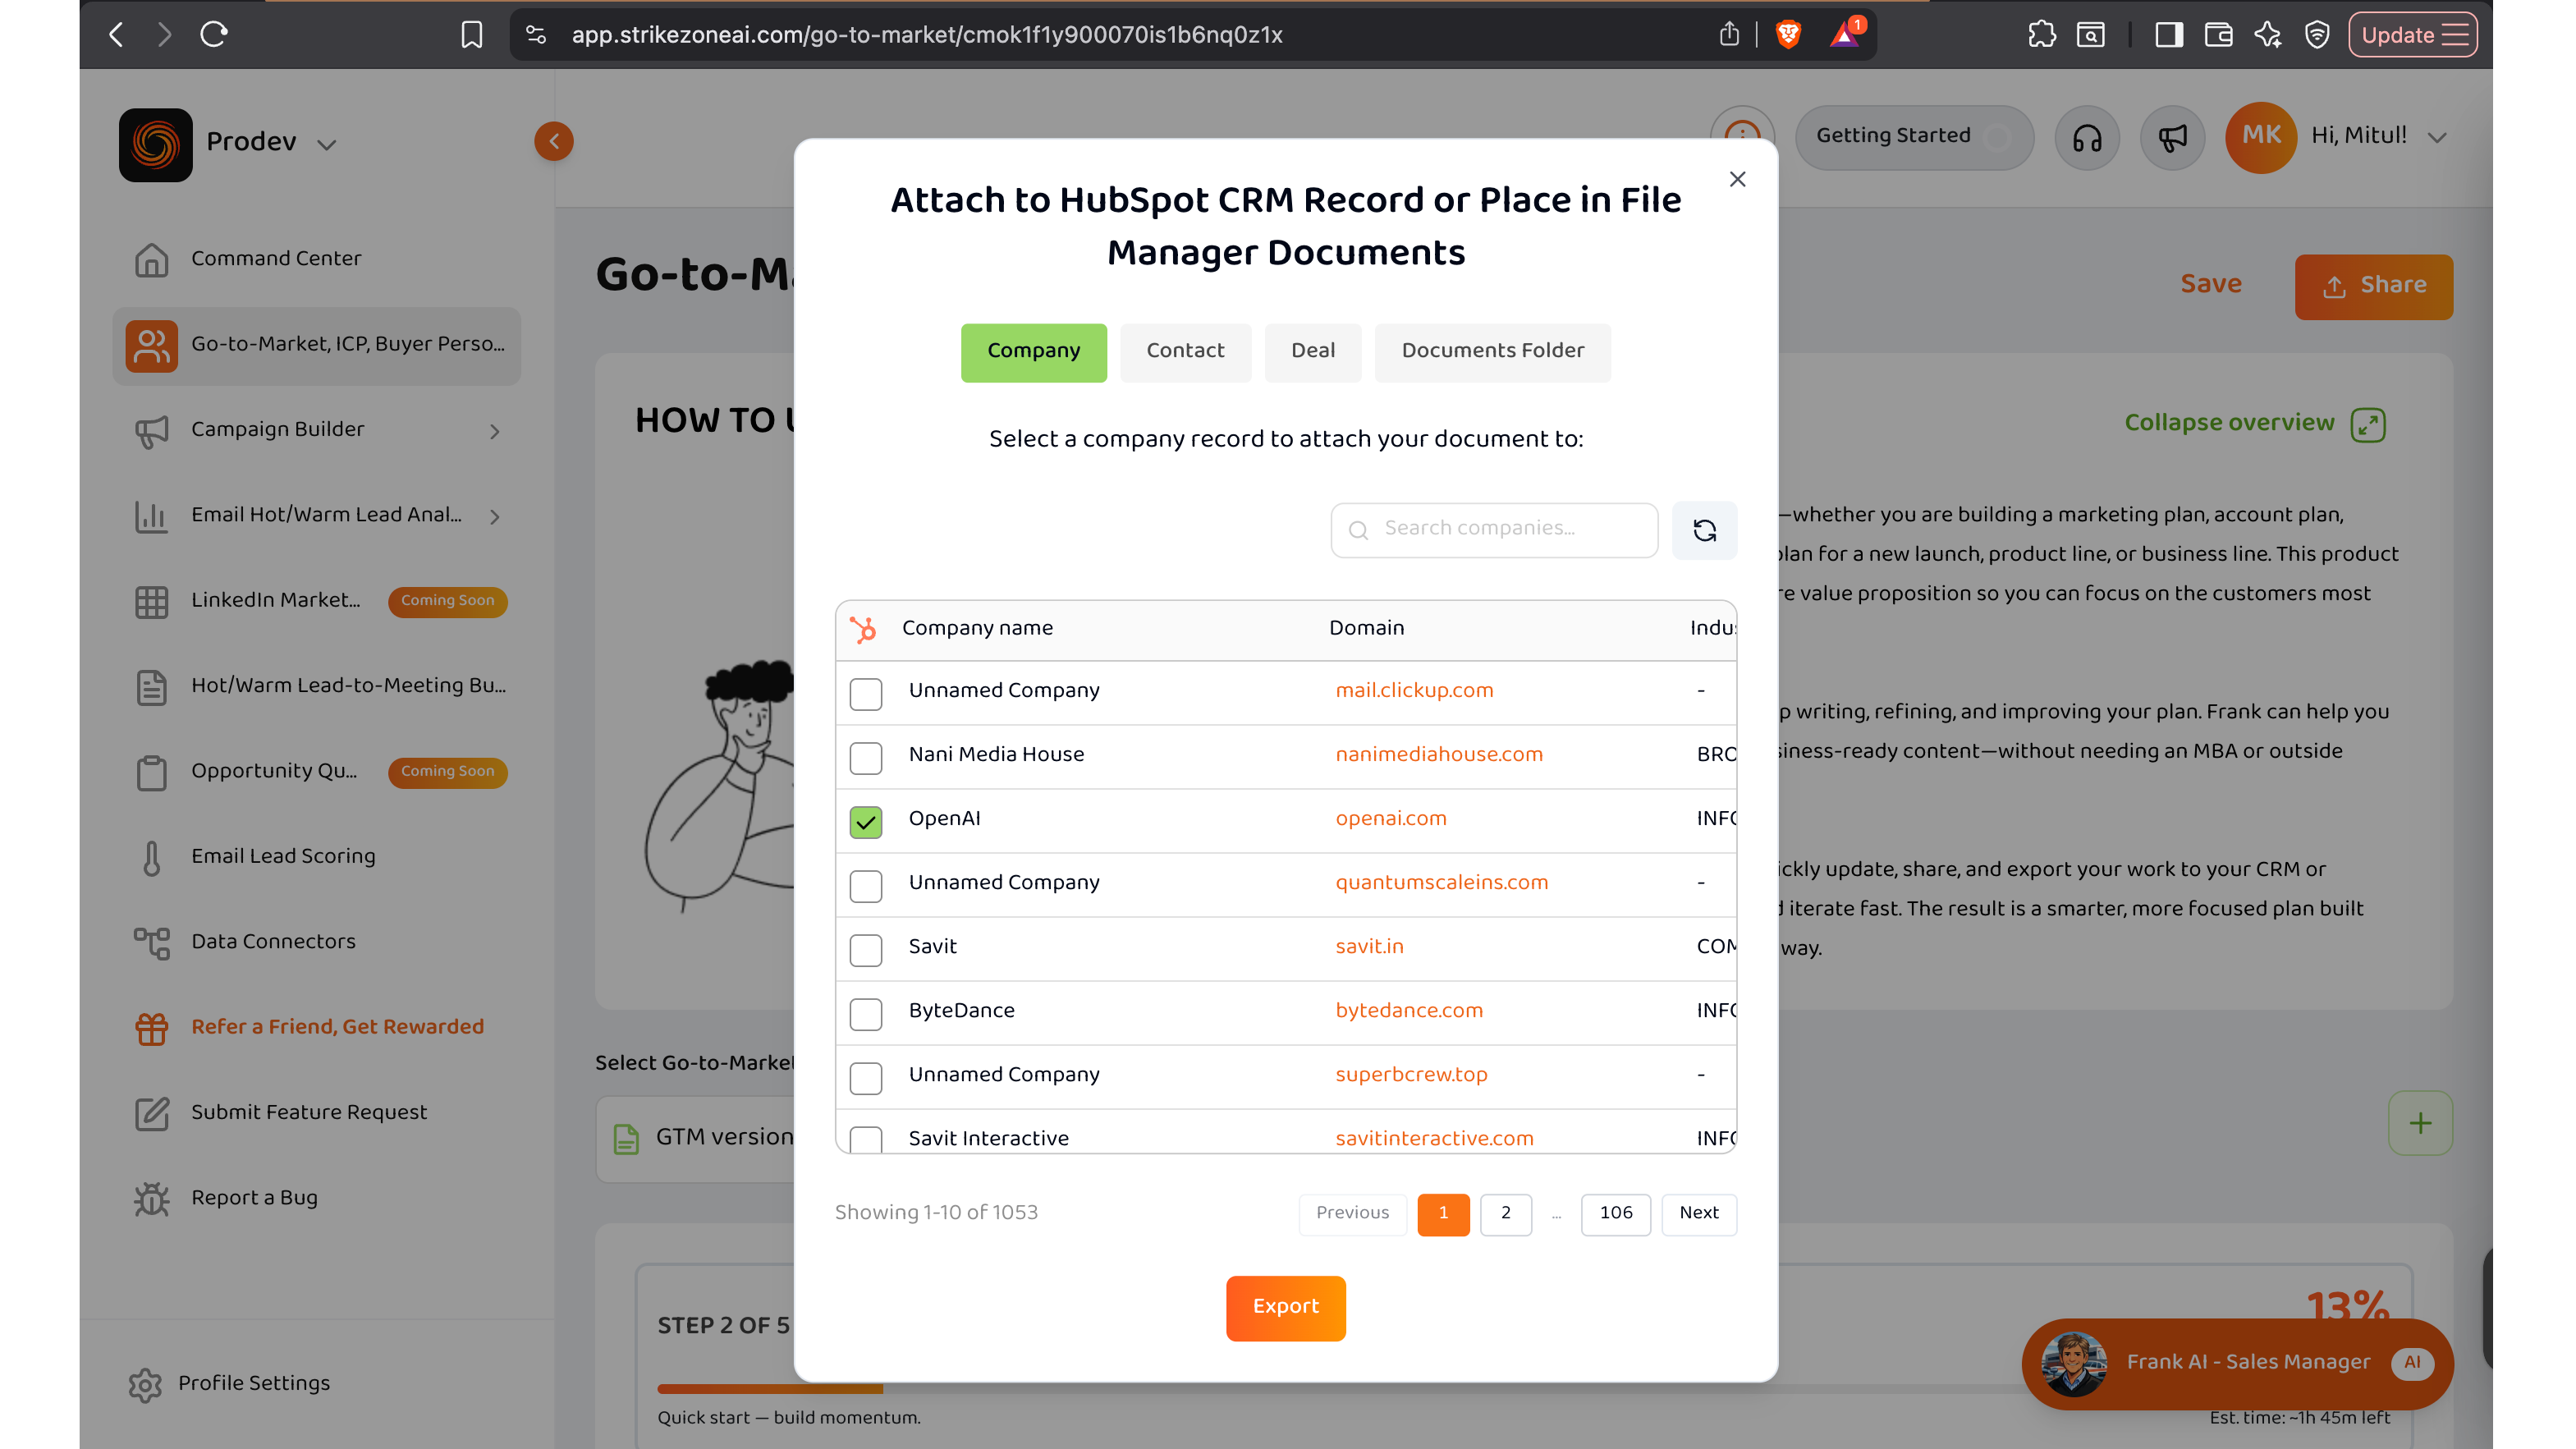Screen dimensions: 2576x1449
Task: Expand the Email Hot/Warm Lead Analysis submenu
Action: click(x=494, y=516)
